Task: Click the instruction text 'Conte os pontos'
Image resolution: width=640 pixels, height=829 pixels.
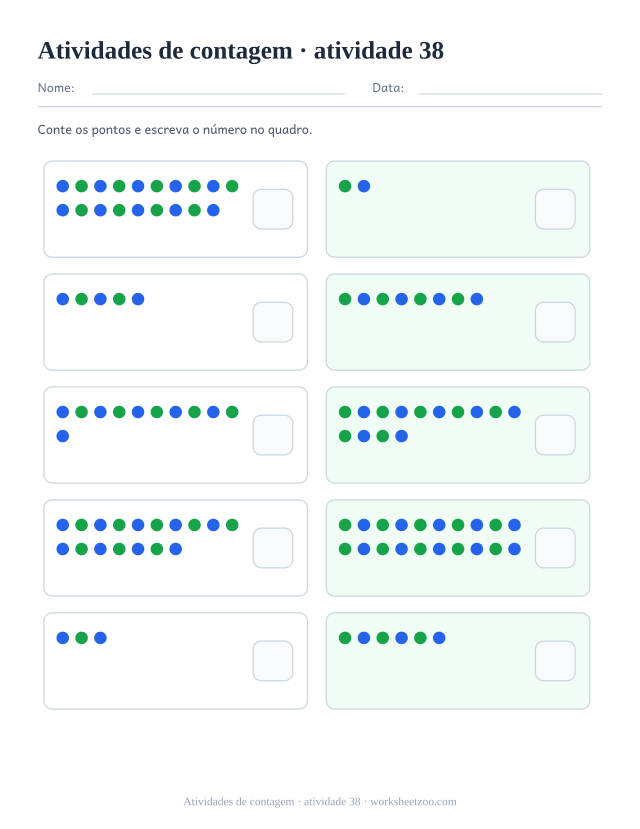Action: point(84,130)
